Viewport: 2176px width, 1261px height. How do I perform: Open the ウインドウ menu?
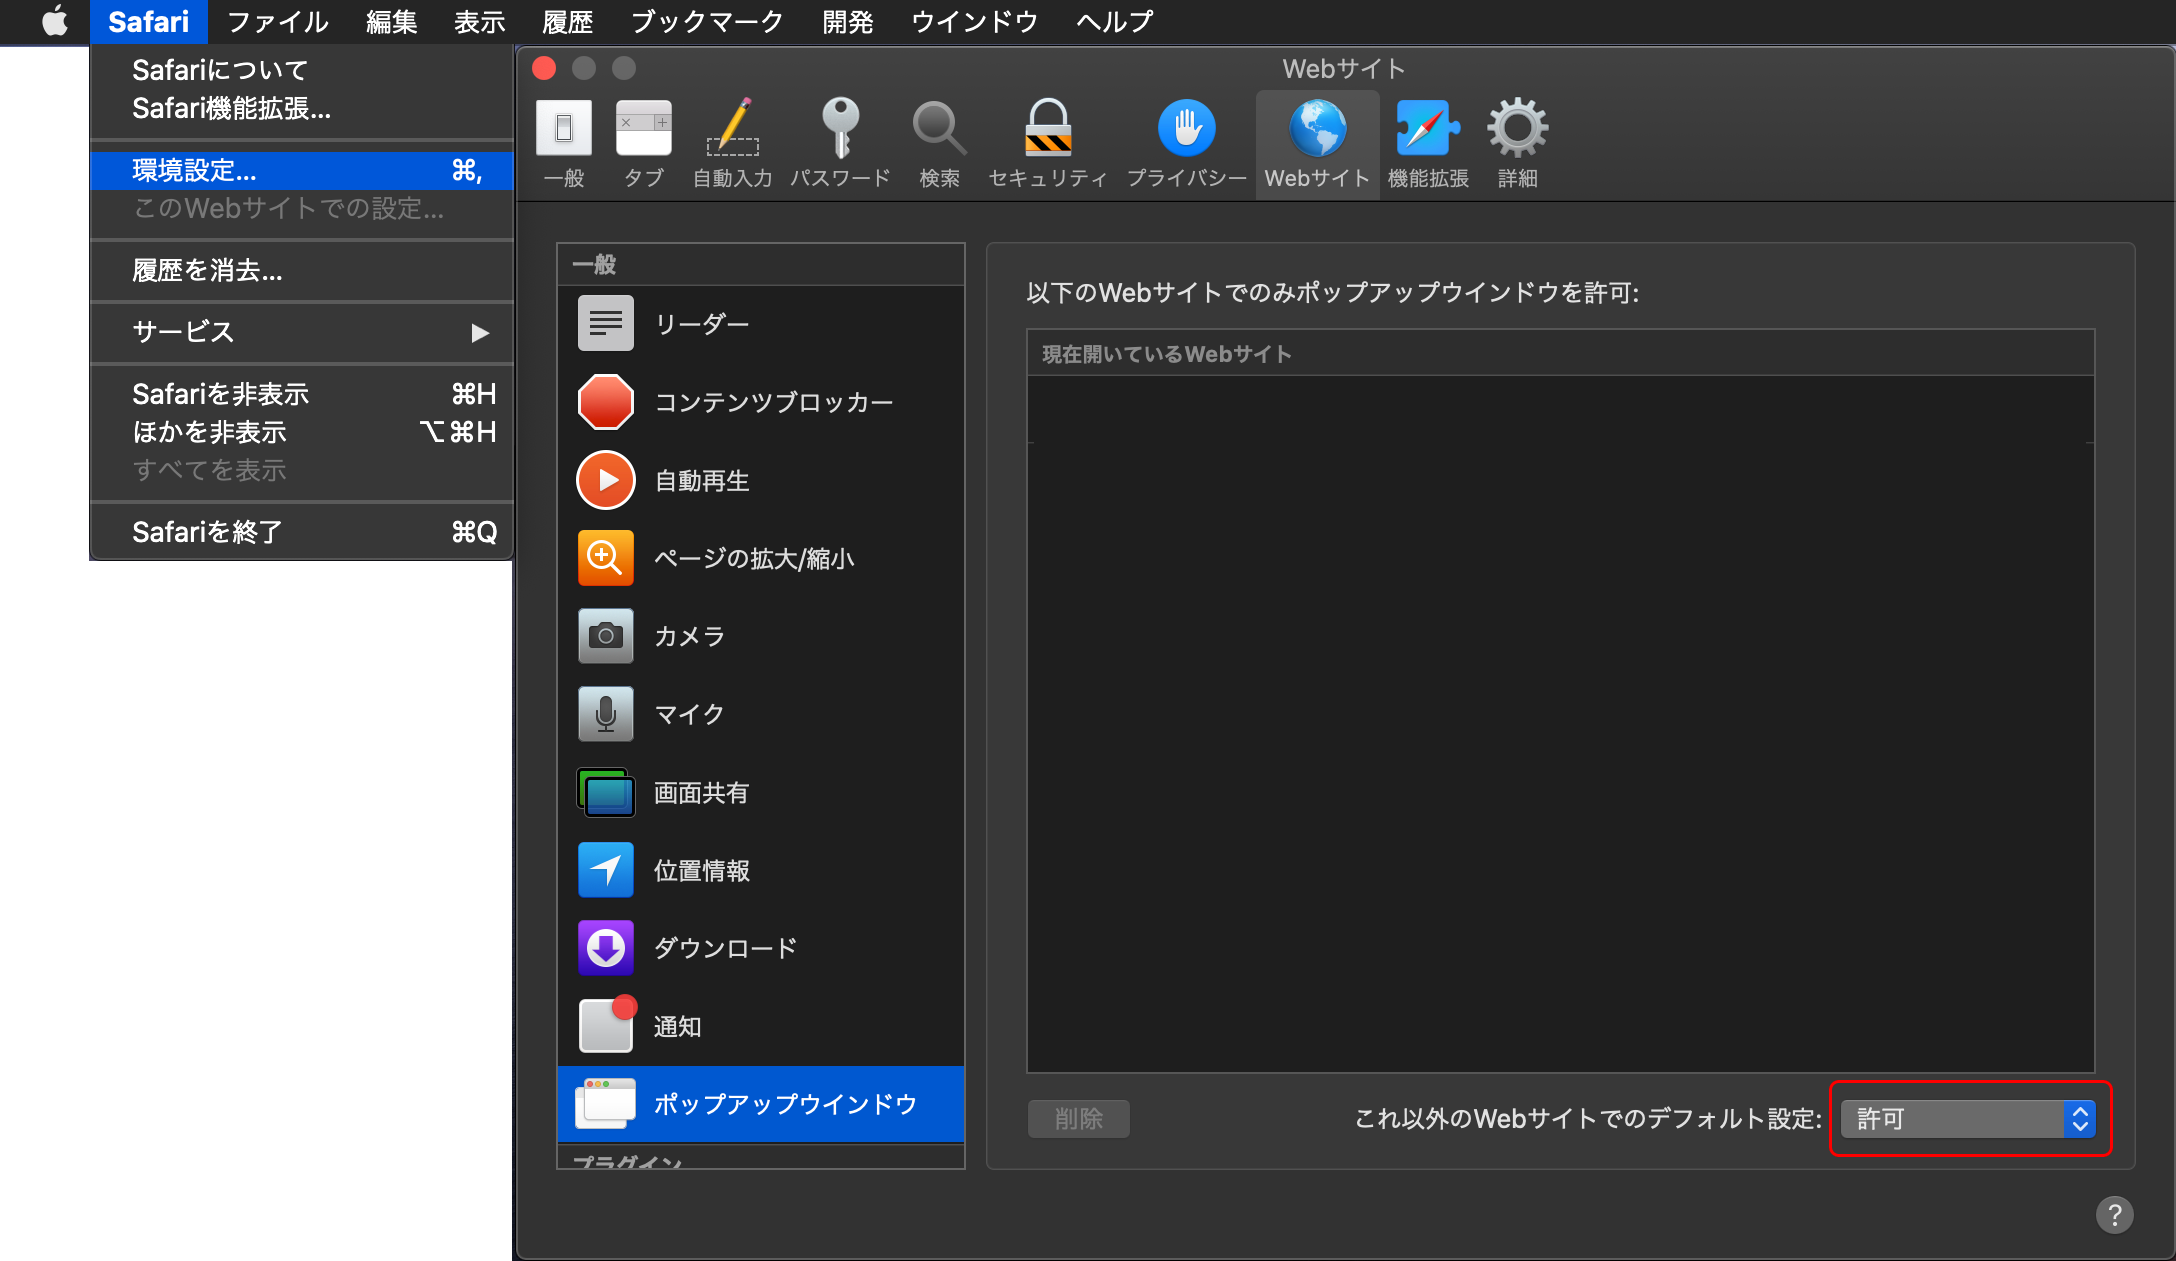(975, 21)
